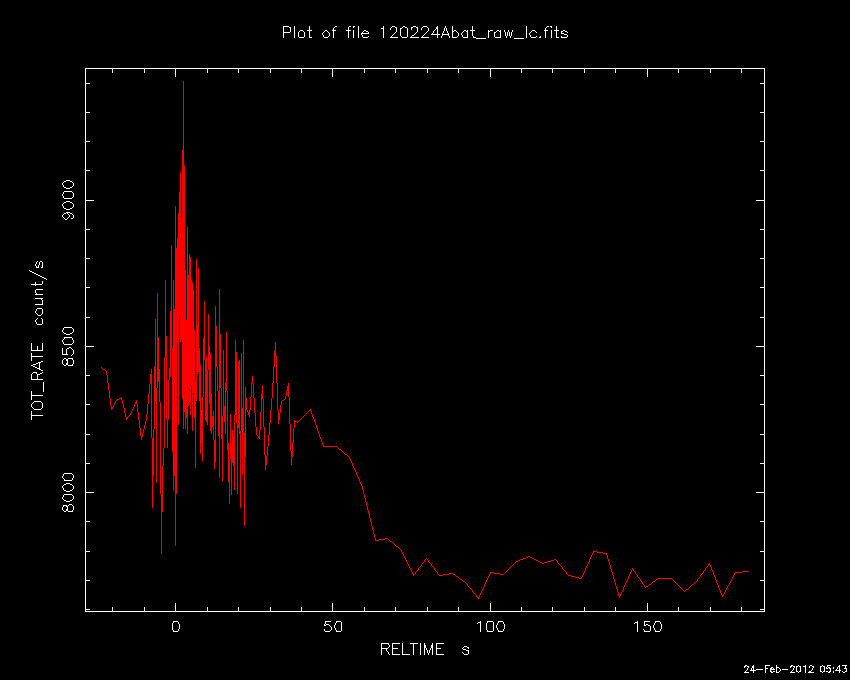Click the X-axis tick label '0'
Image resolution: width=850 pixels, height=680 pixels.
pos(176,627)
